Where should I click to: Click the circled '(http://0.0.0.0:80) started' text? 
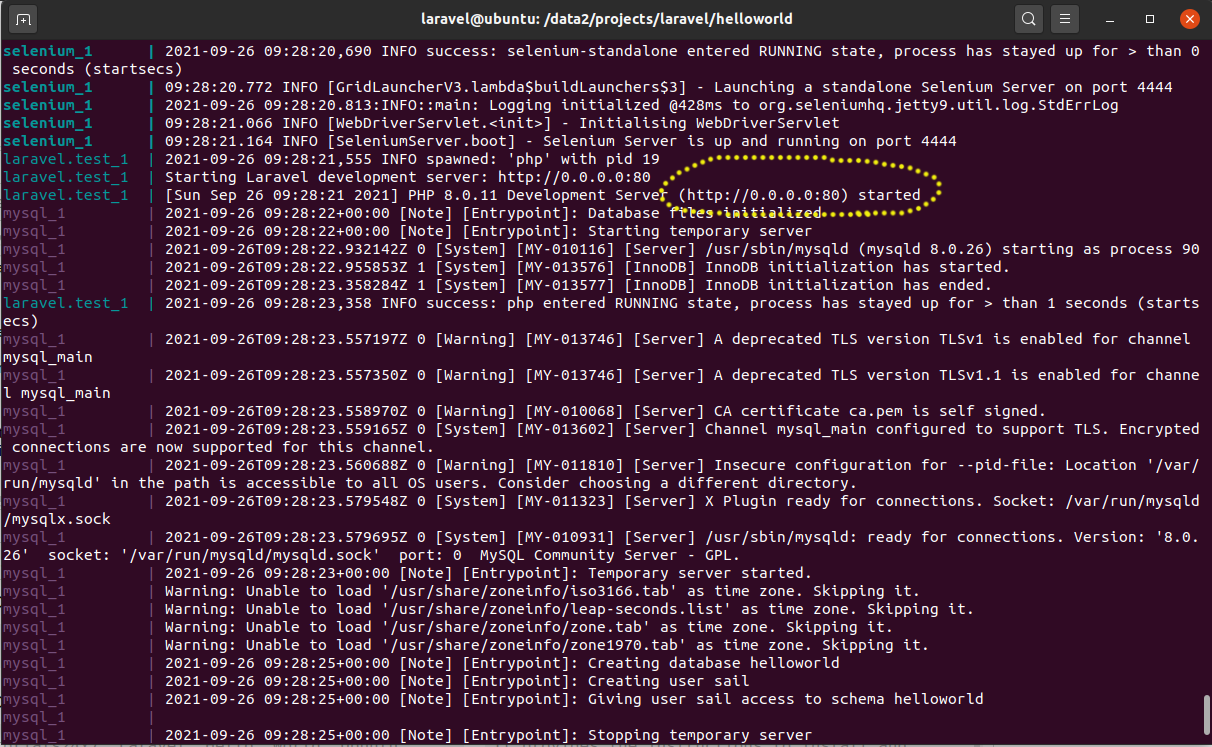[x=799, y=195]
